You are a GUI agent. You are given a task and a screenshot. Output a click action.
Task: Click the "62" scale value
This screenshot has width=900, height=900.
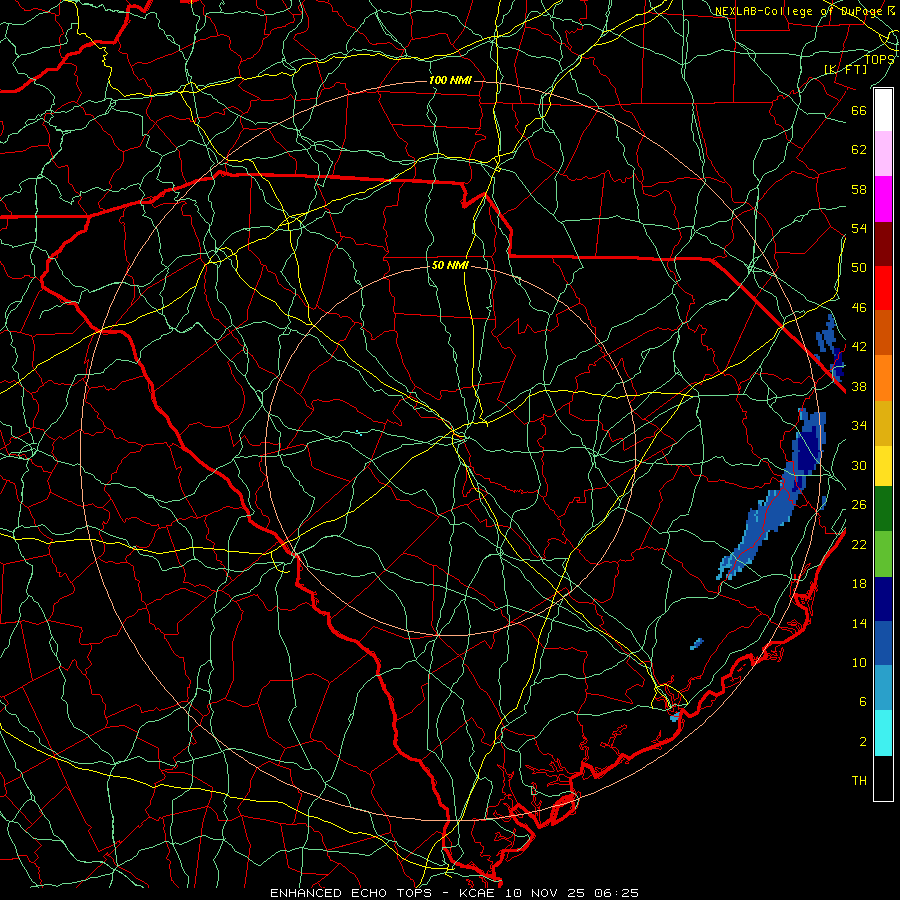point(859,150)
